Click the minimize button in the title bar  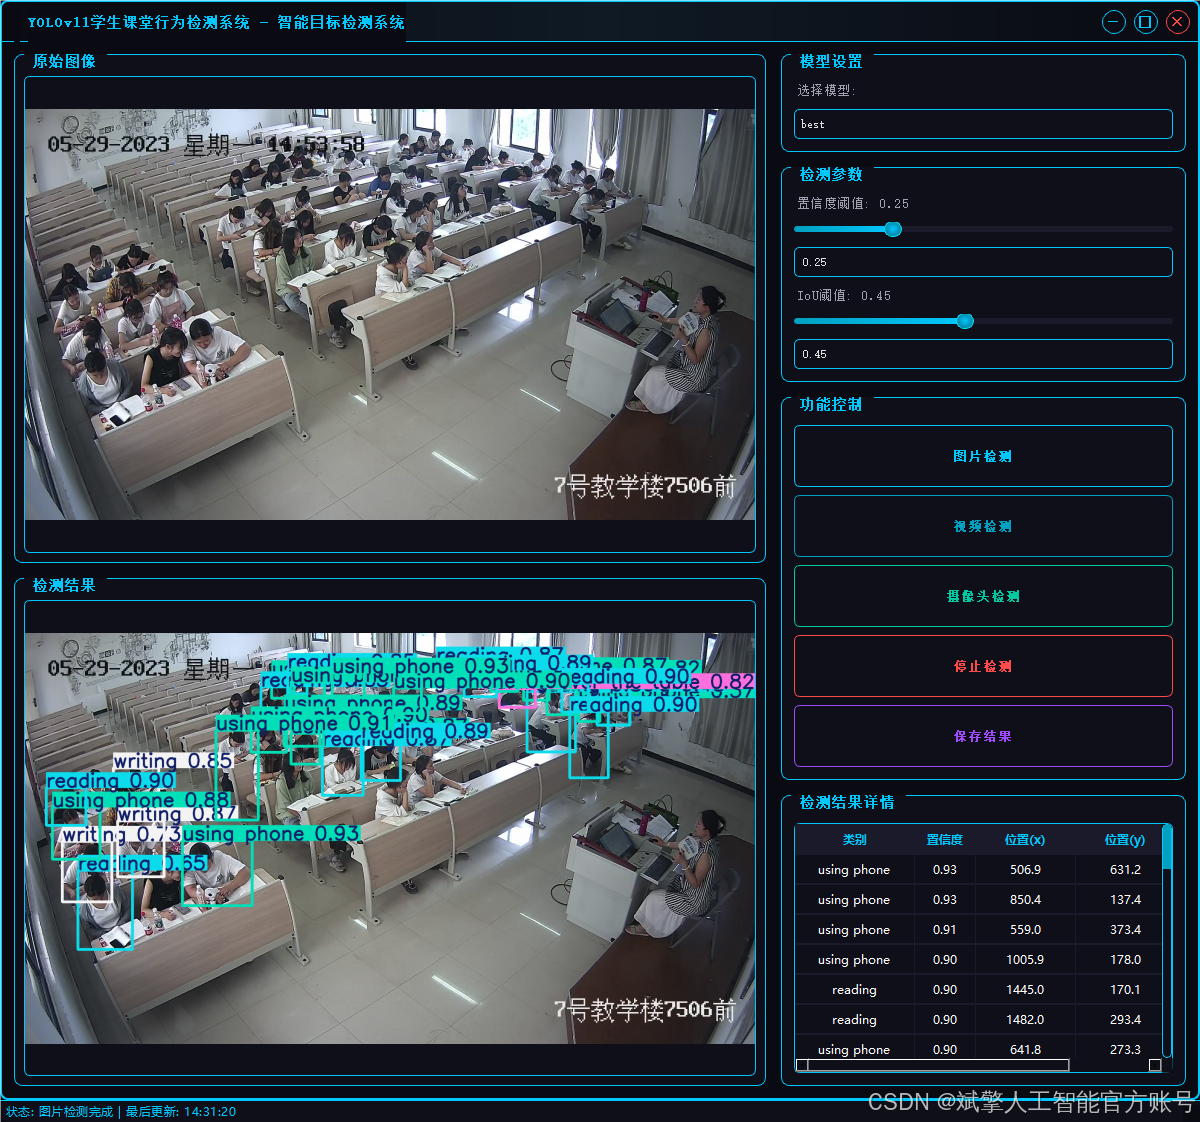click(1113, 21)
